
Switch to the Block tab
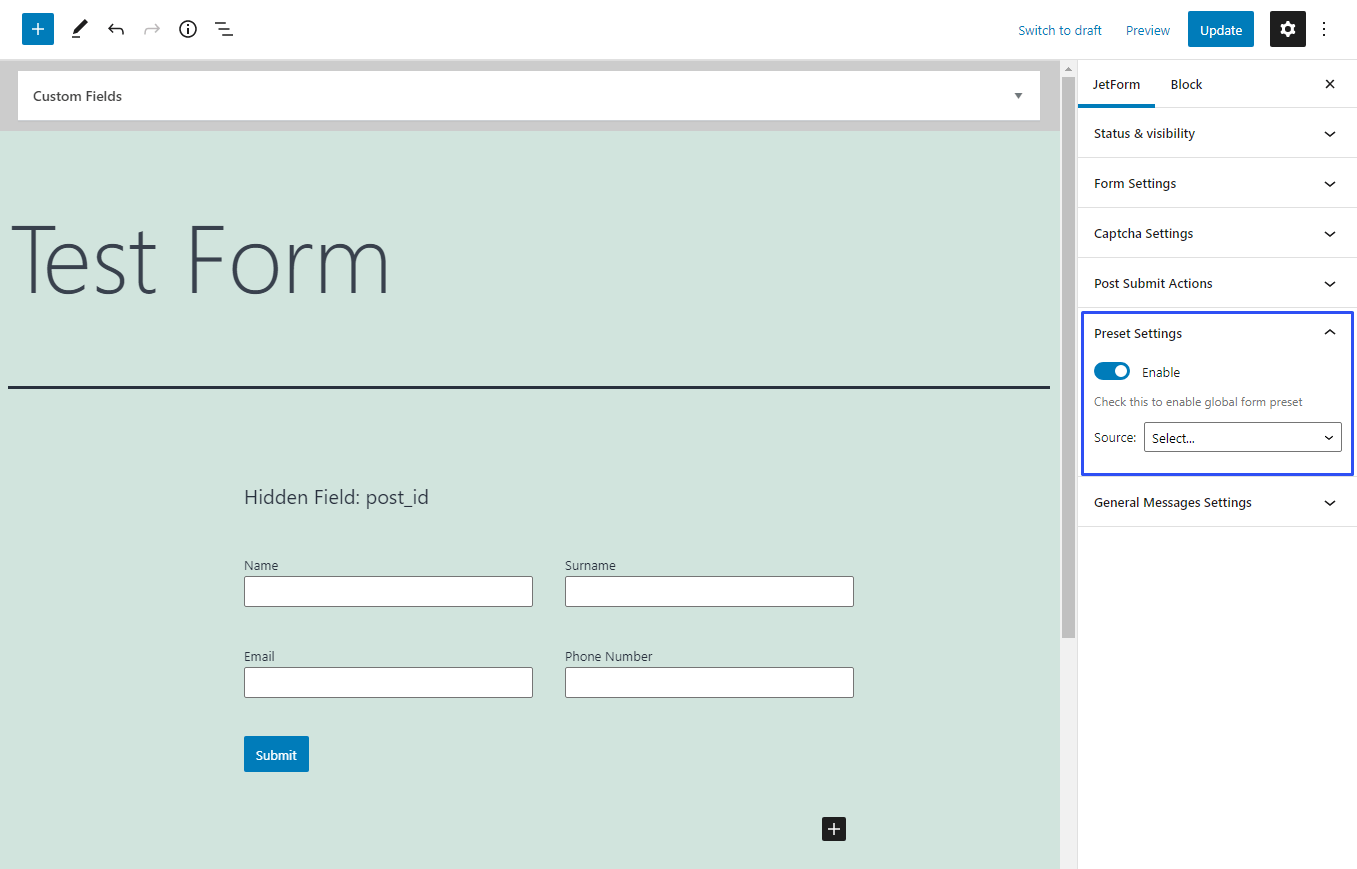click(1186, 84)
